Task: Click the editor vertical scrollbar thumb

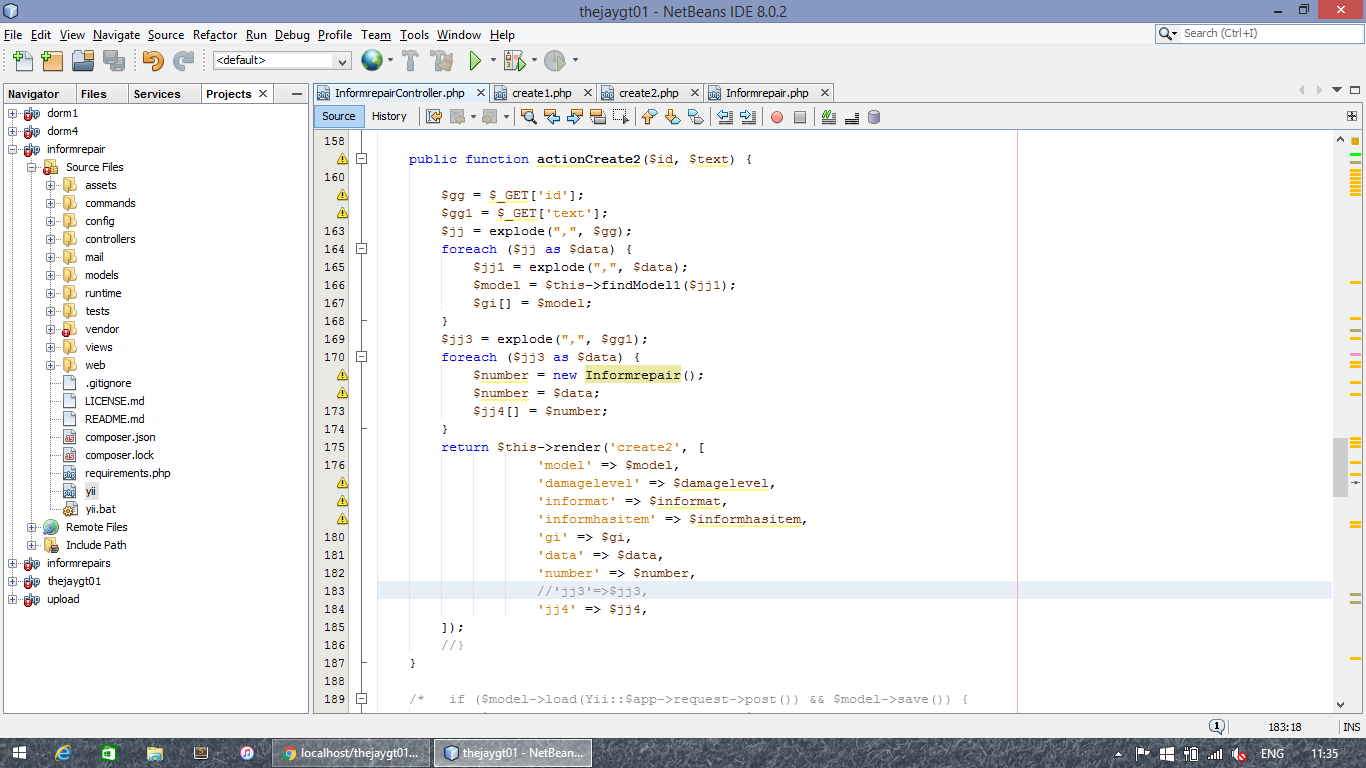Action: click(x=1340, y=467)
